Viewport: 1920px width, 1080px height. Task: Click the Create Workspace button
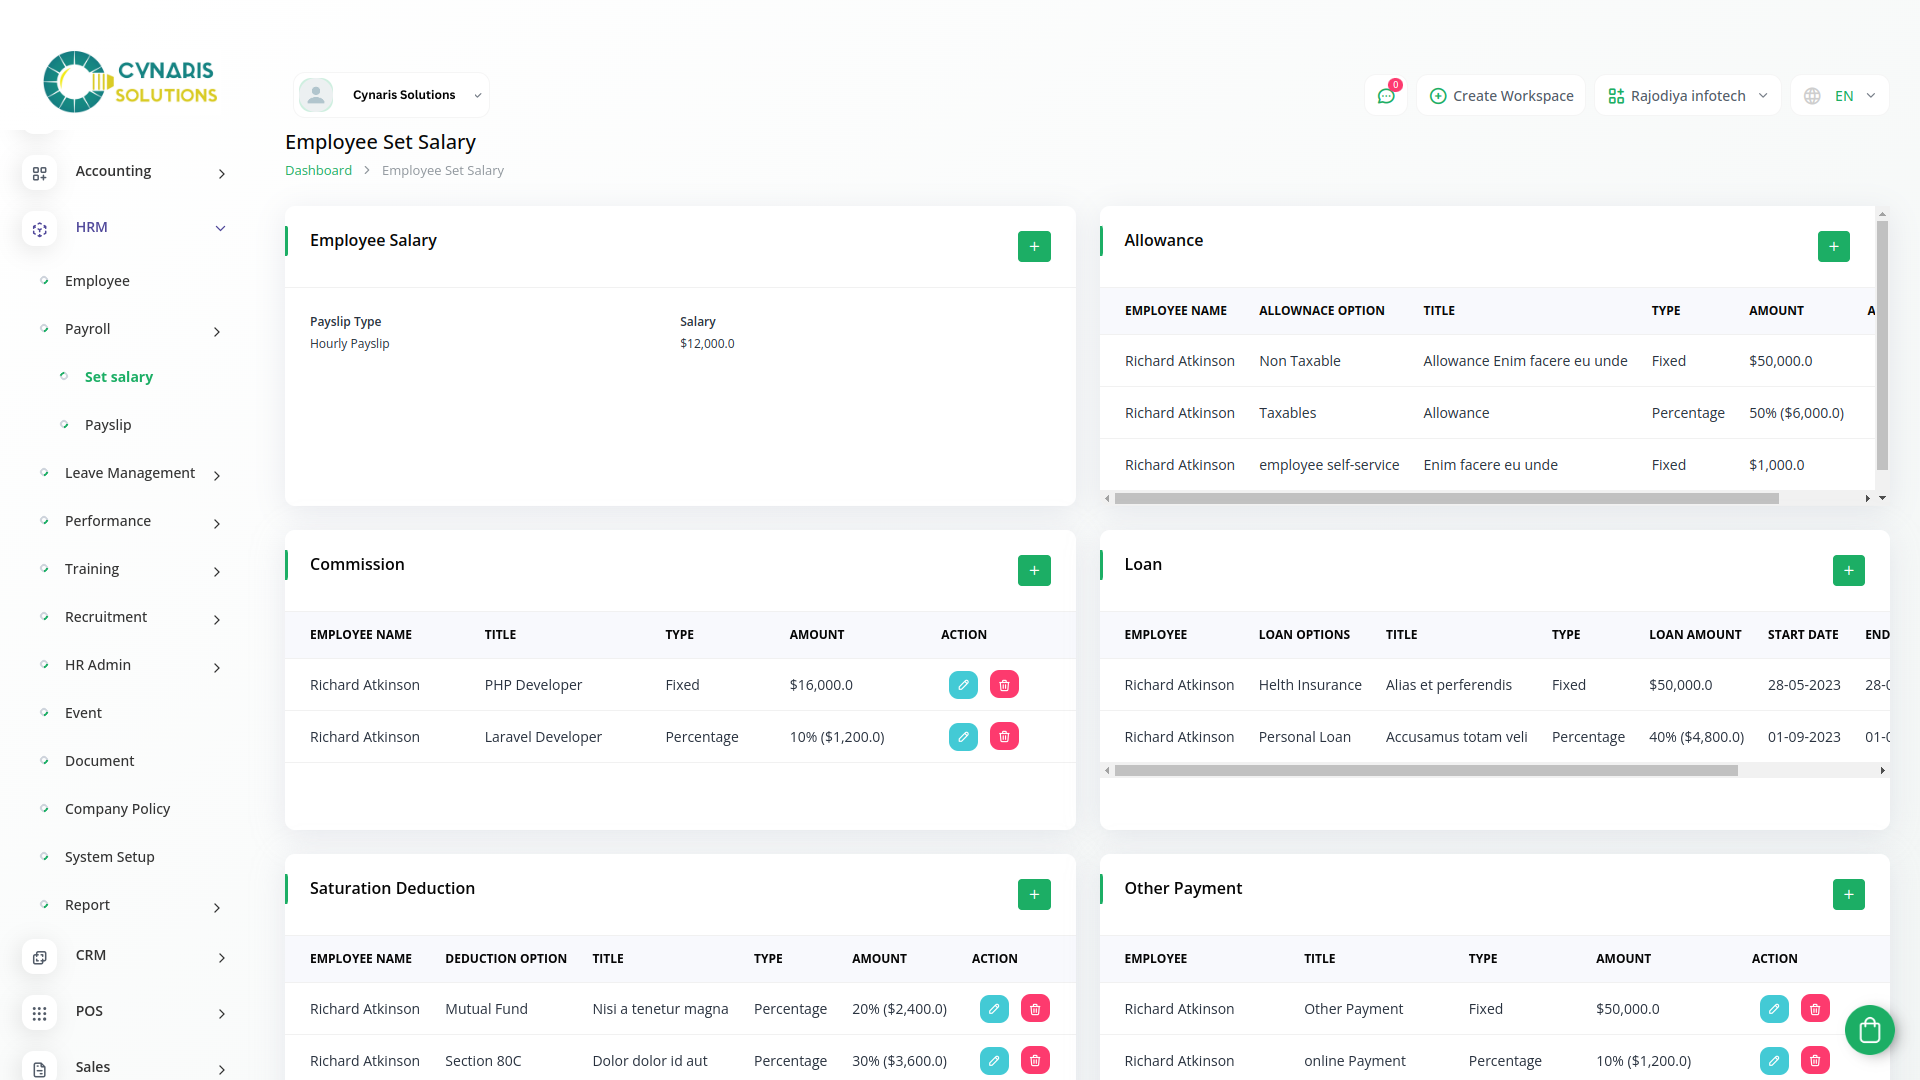[1501, 96]
